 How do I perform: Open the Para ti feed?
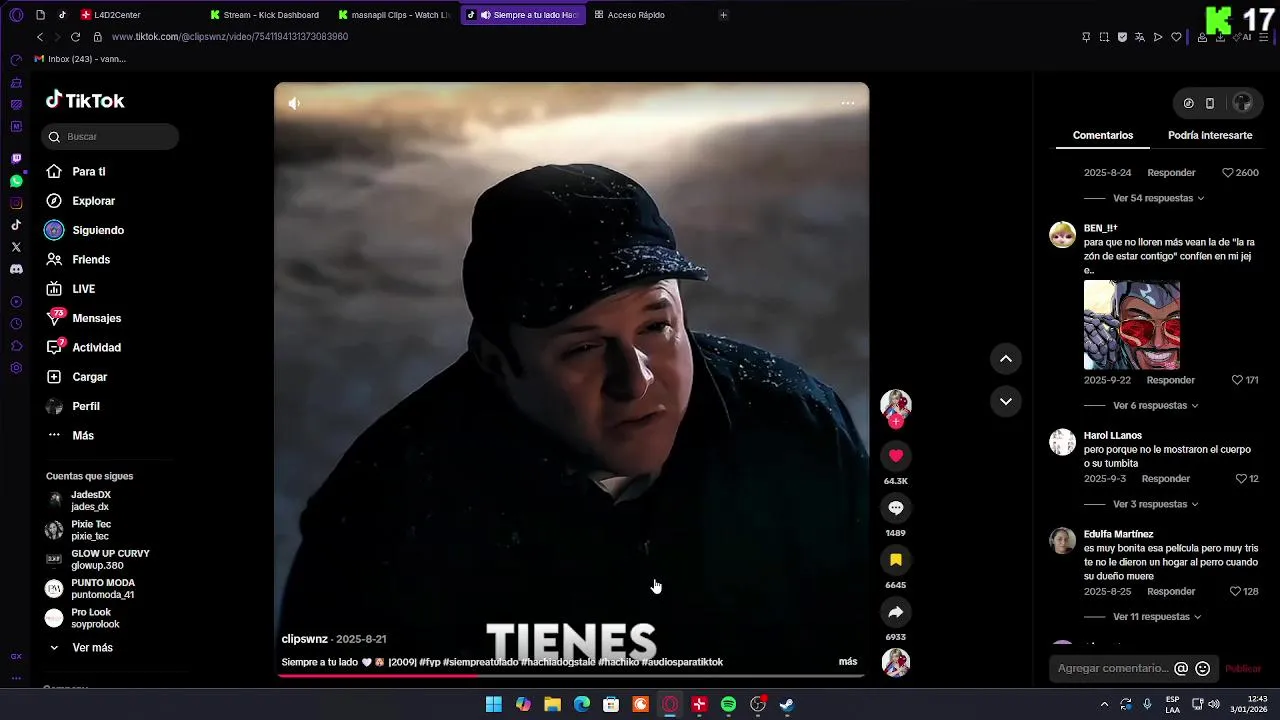tap(76, 172)
